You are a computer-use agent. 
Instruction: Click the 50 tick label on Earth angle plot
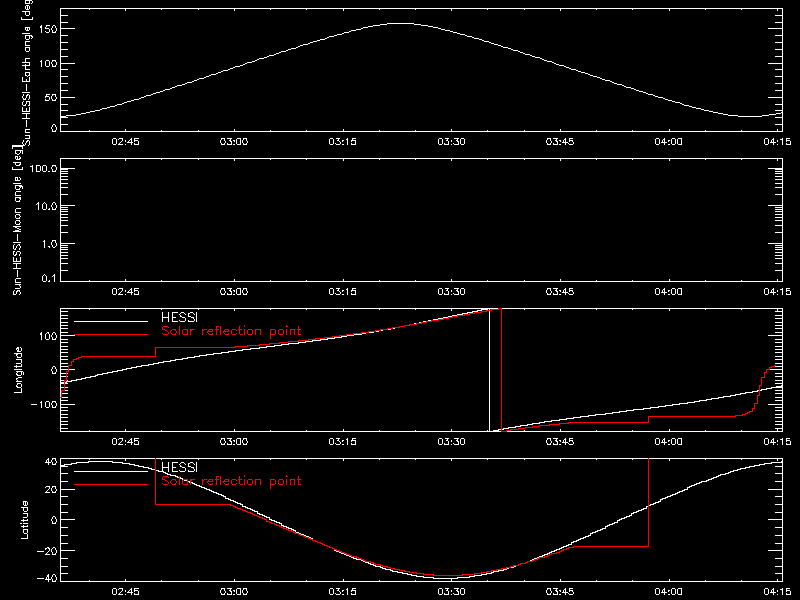coord(51,97)
